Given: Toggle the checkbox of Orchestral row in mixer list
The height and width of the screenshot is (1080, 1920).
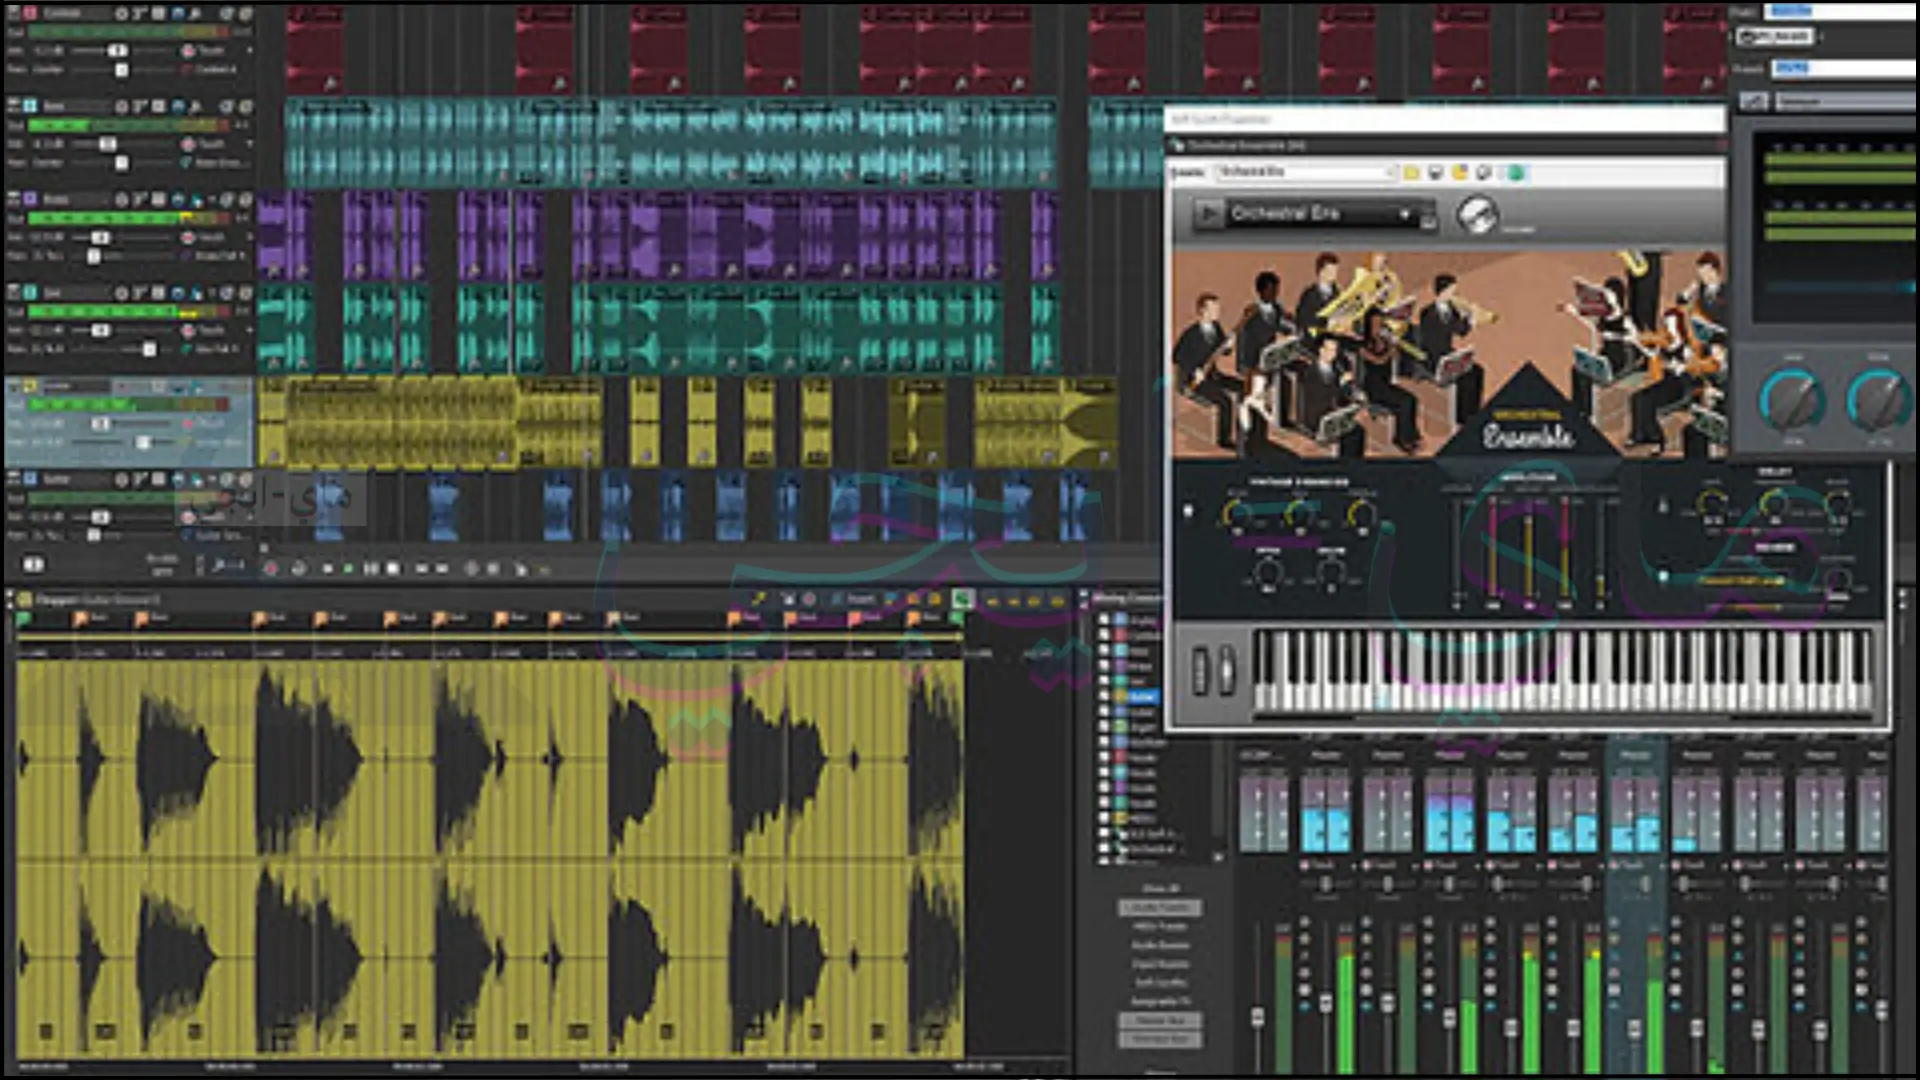Looking at the screenshot, I should [x=1104, y=848].
